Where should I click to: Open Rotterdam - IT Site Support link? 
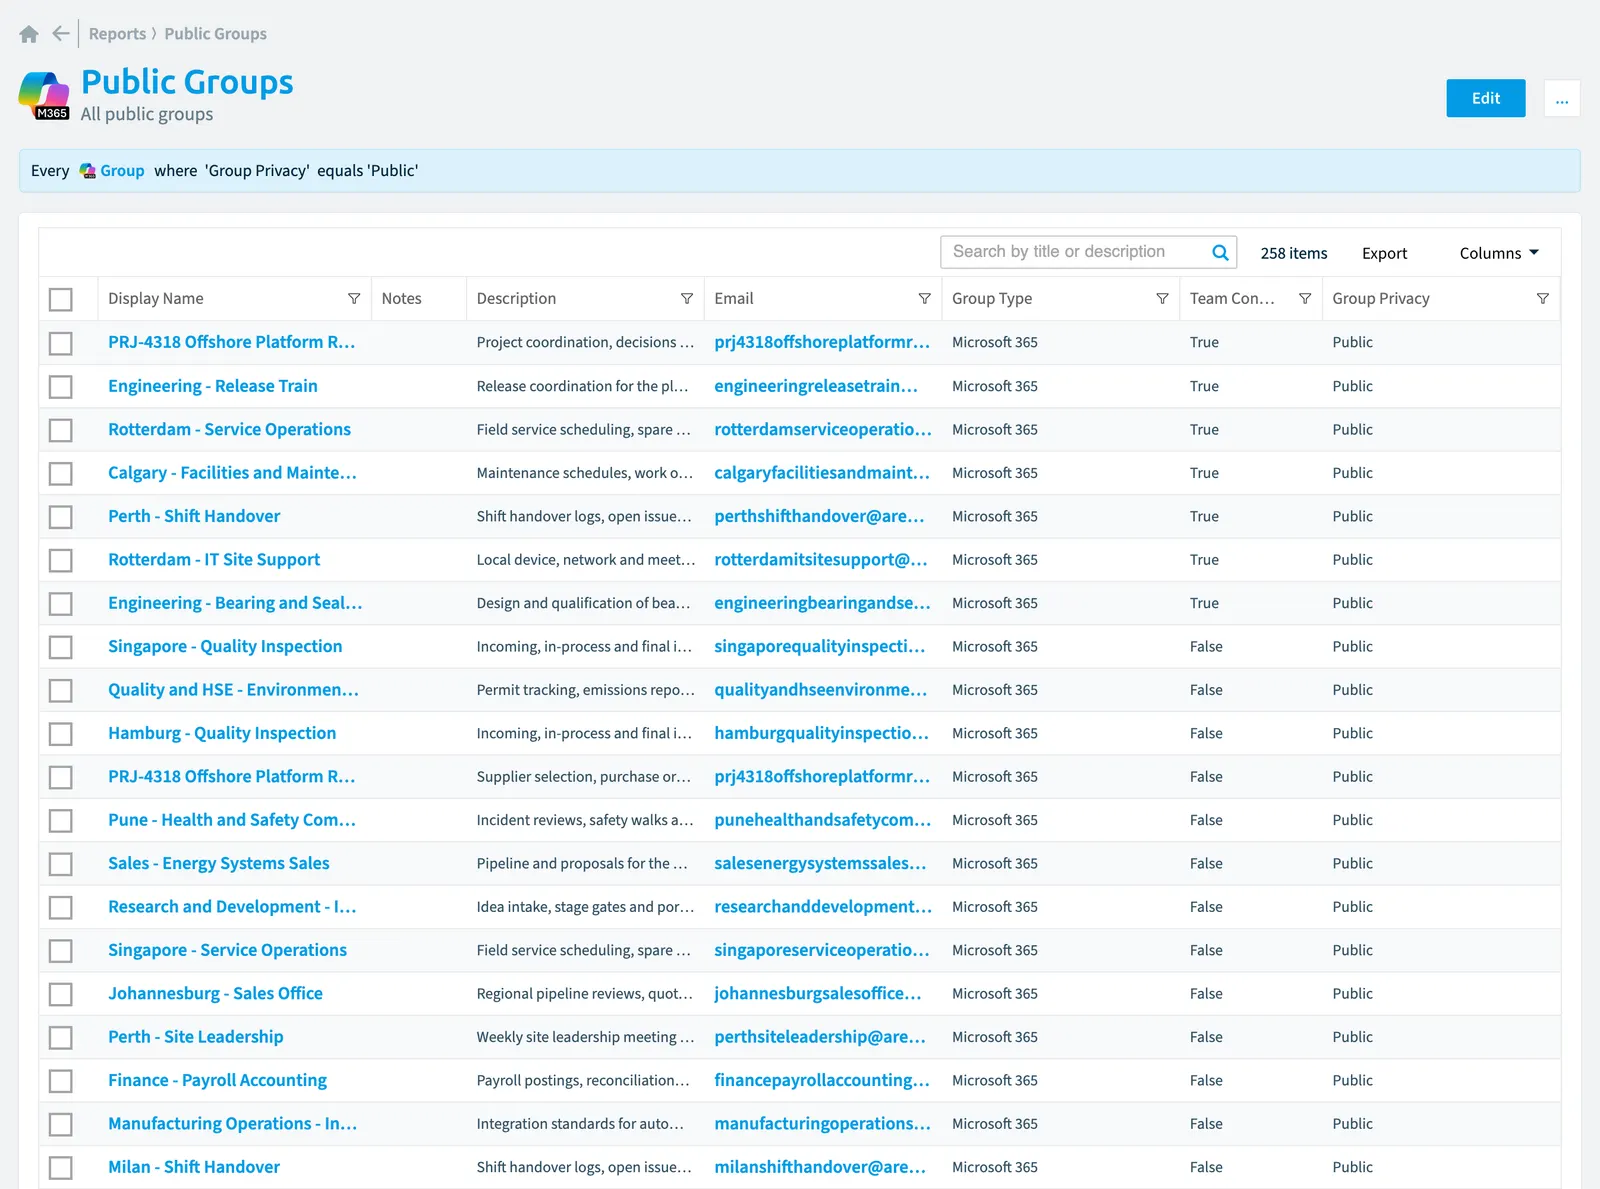214,560
